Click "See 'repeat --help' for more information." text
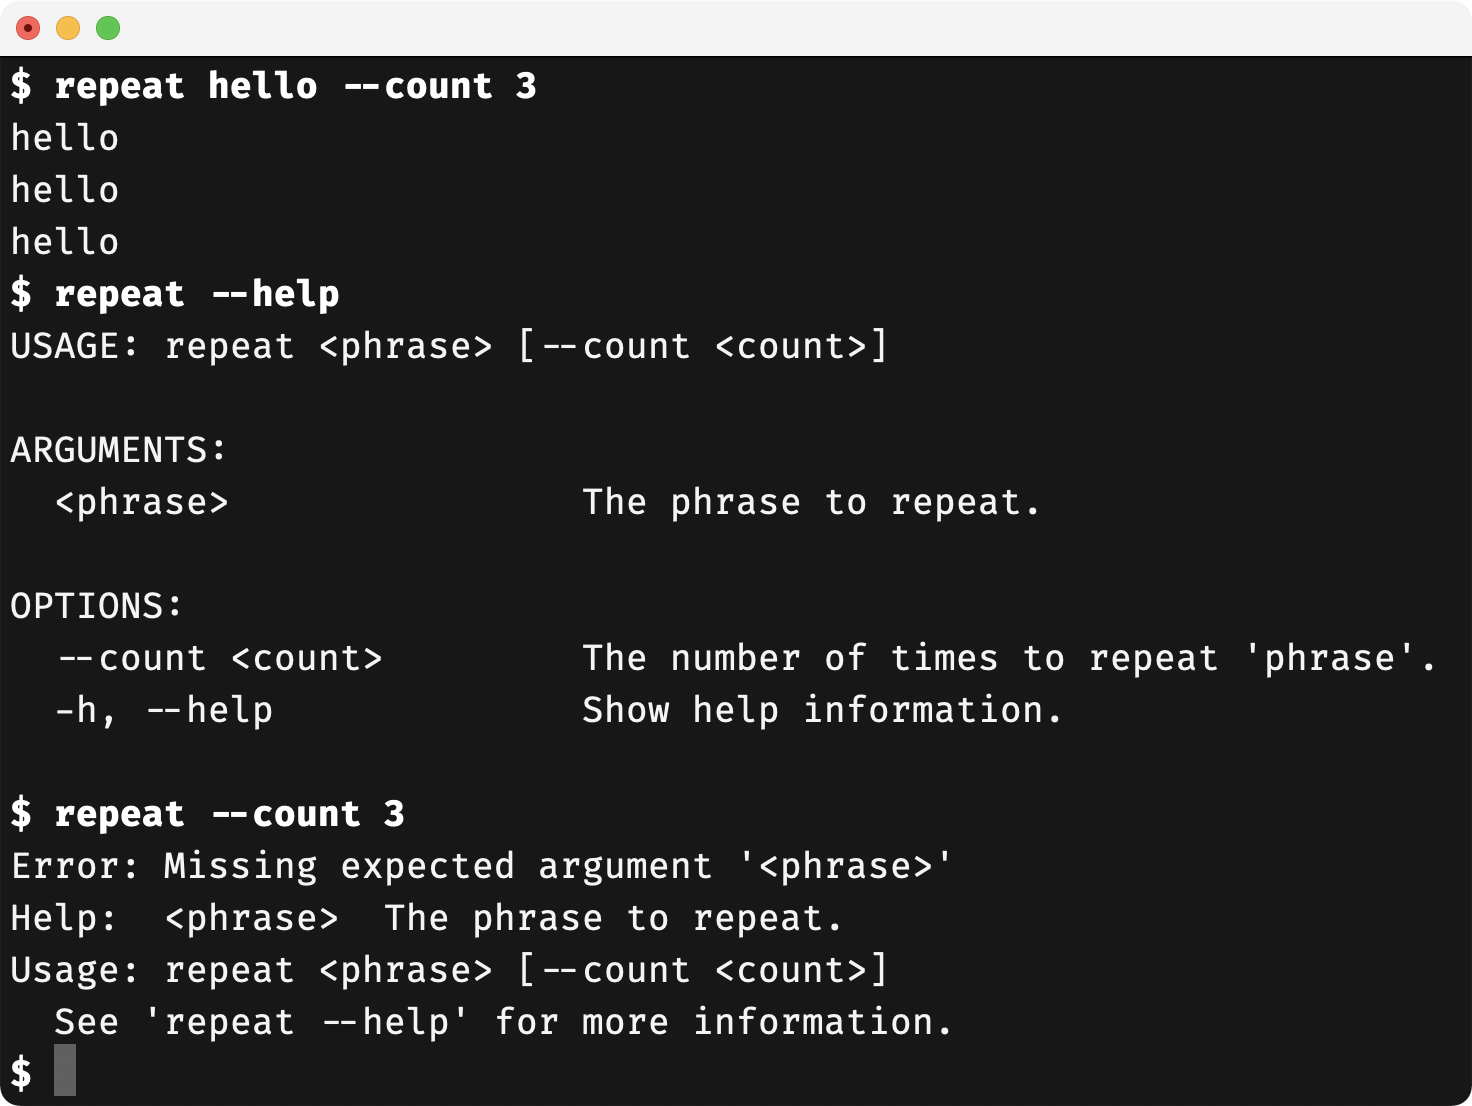Viewport: 1472px width, 1106px height. click(x=503, y=1022)
